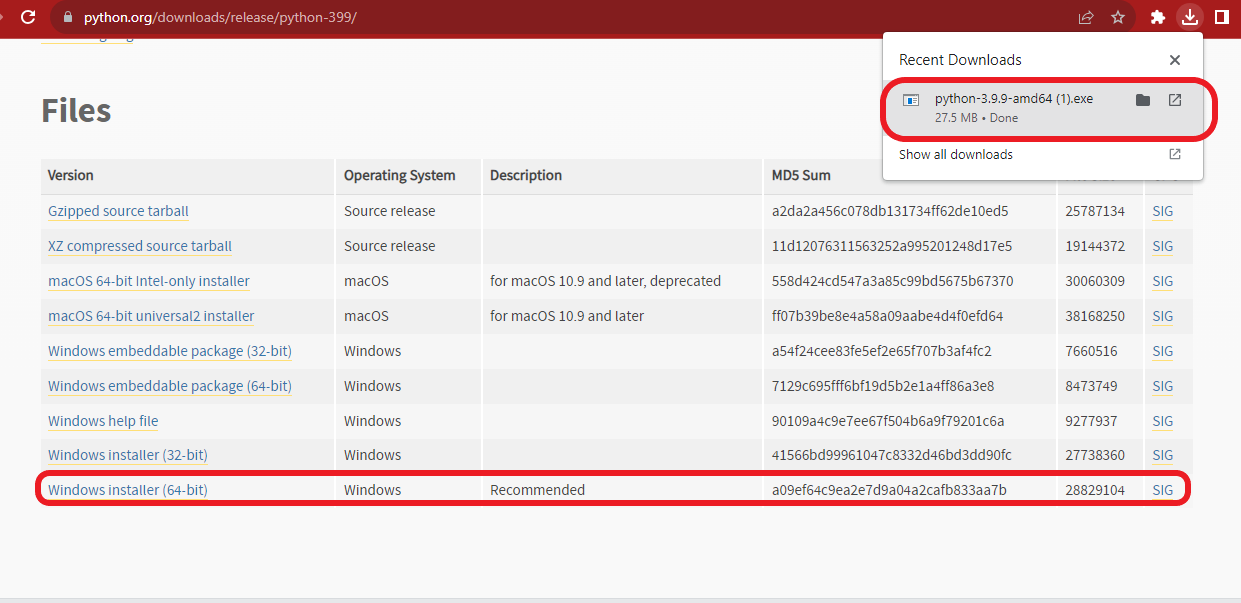Click the Version column header

coord(71,175)
